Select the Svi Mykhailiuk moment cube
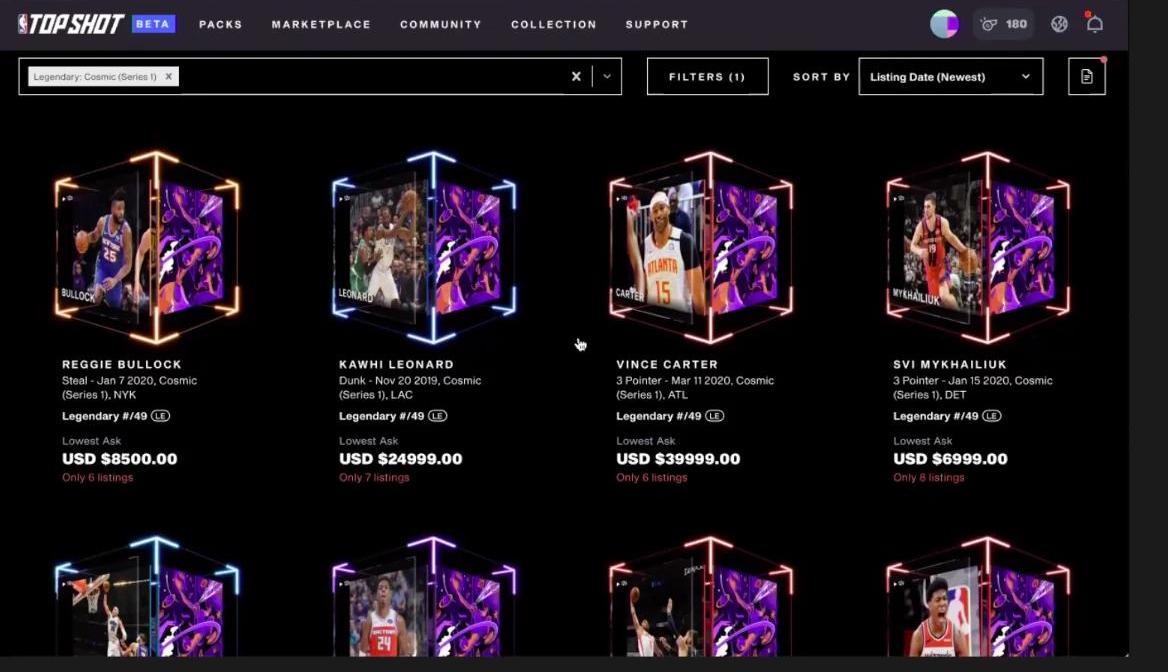1168x672 pixels. 978,248
